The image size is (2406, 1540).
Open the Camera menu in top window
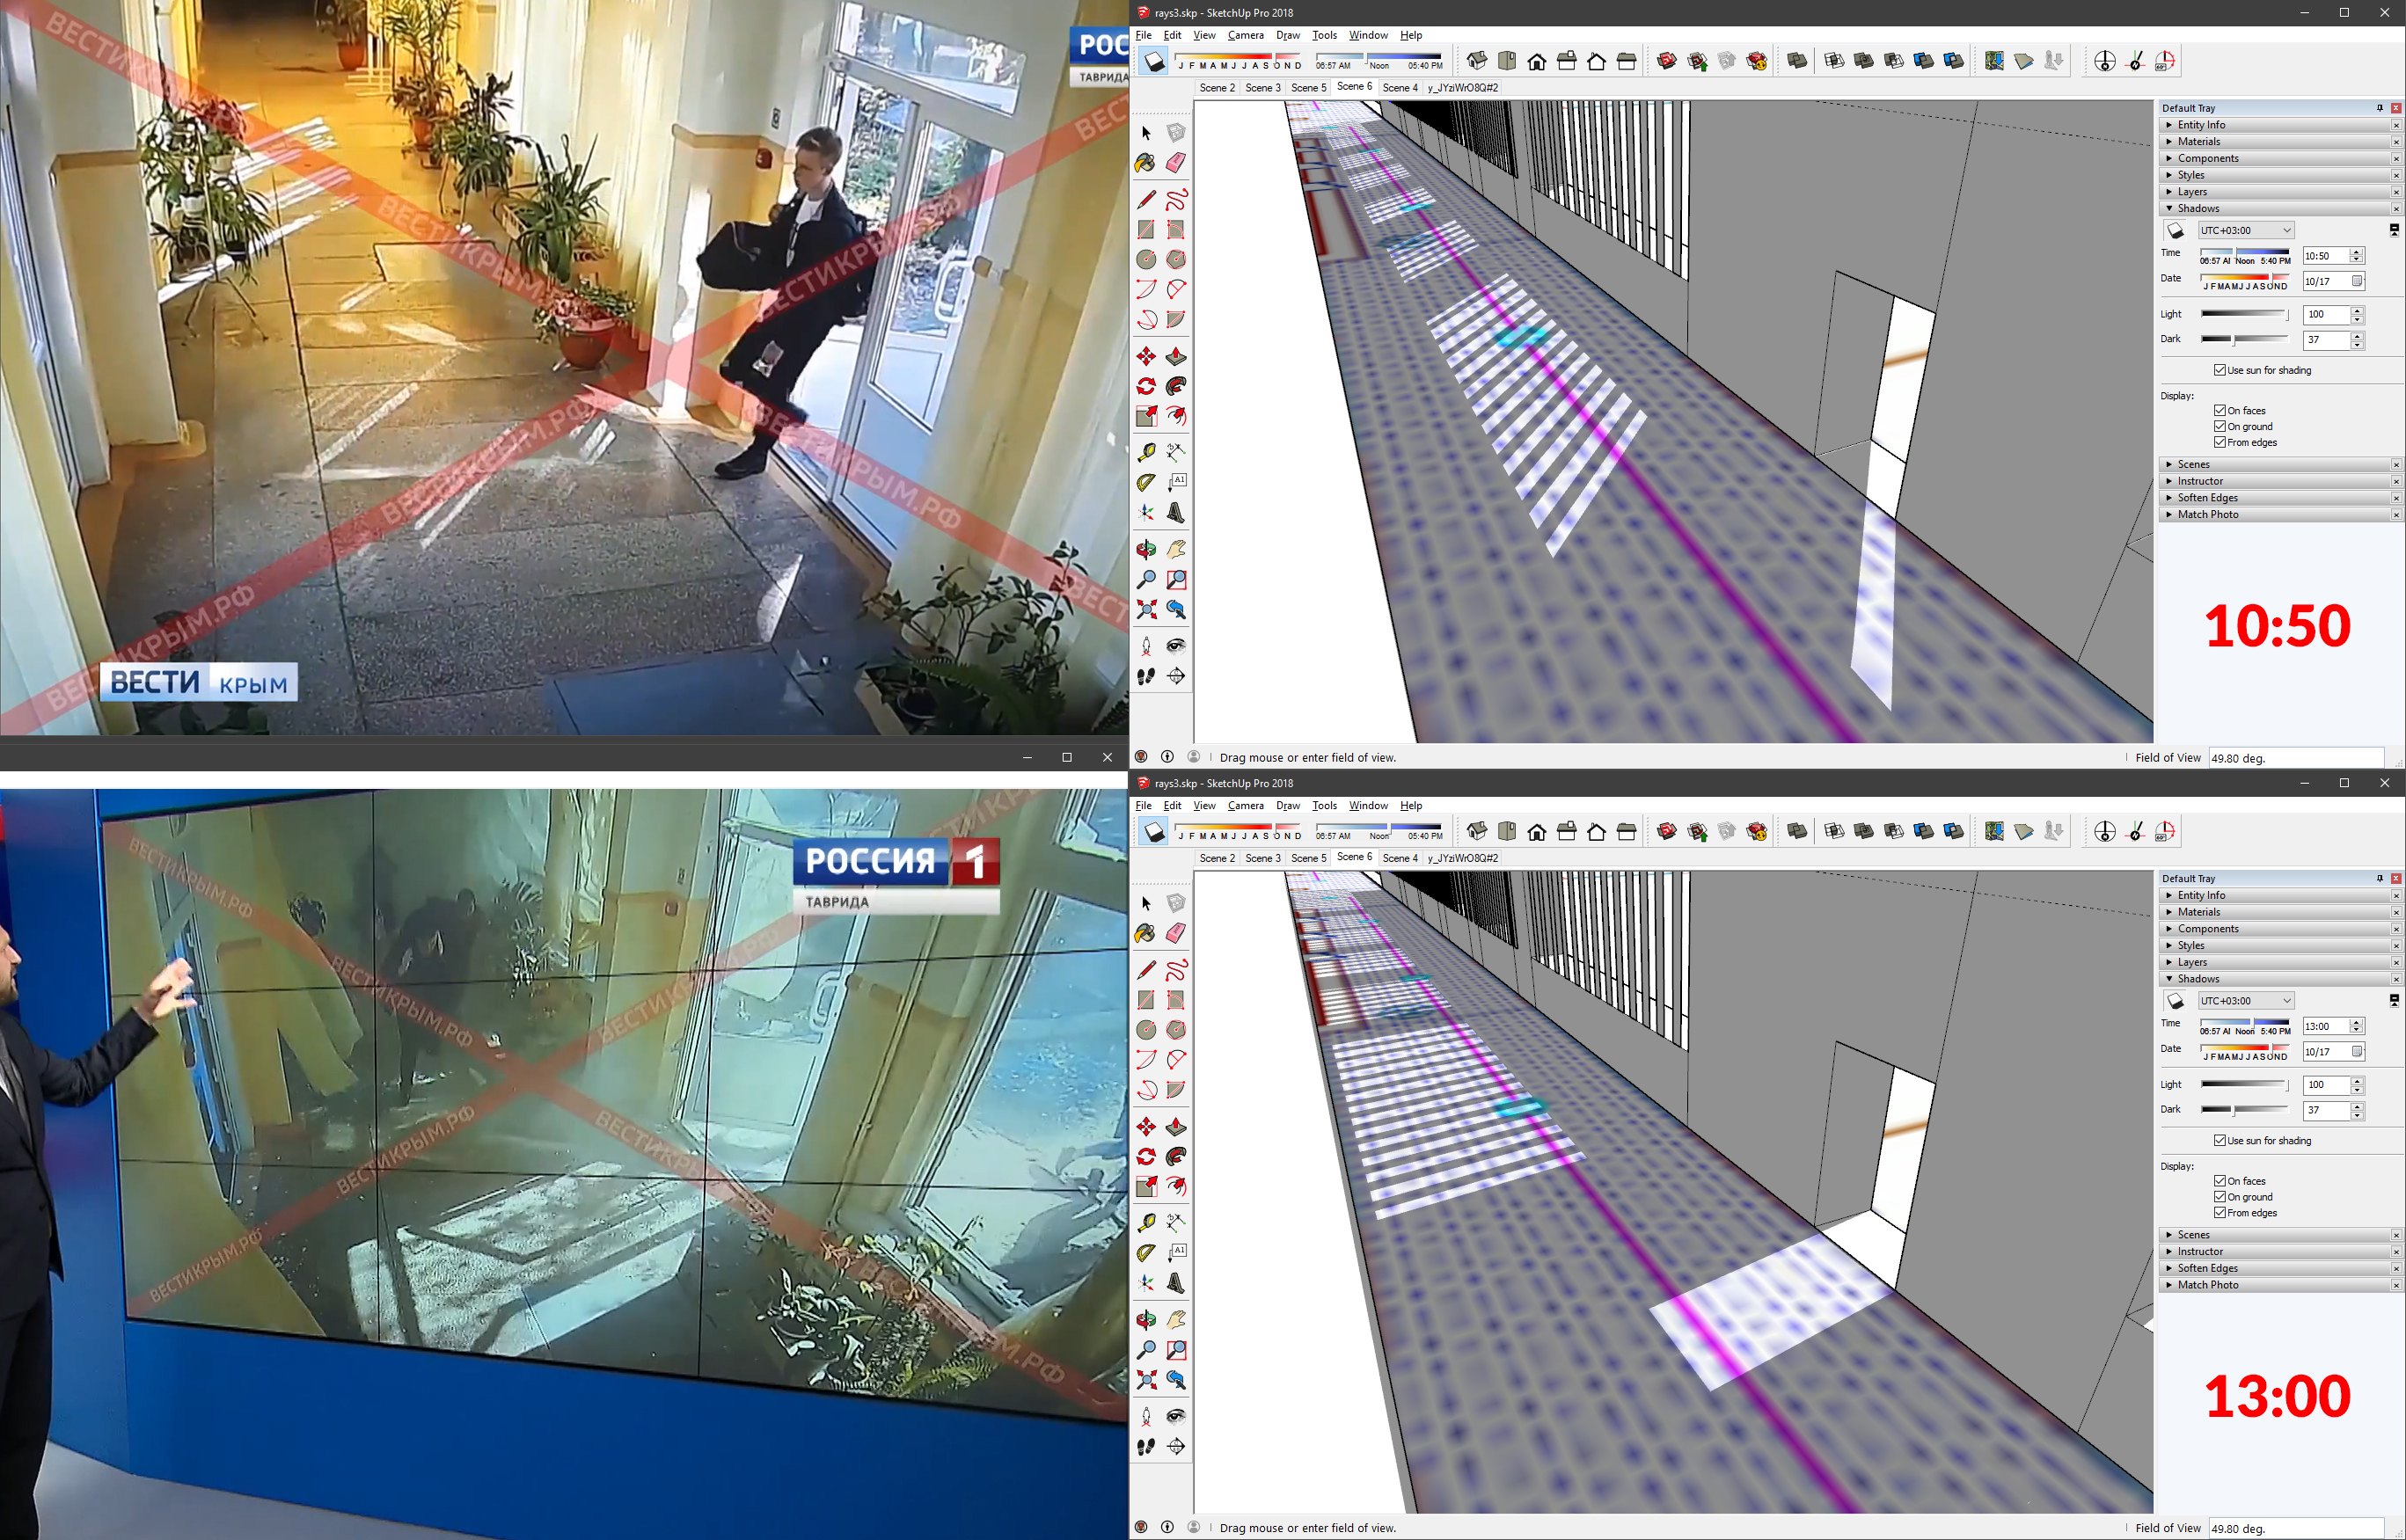coord(1245,35)
